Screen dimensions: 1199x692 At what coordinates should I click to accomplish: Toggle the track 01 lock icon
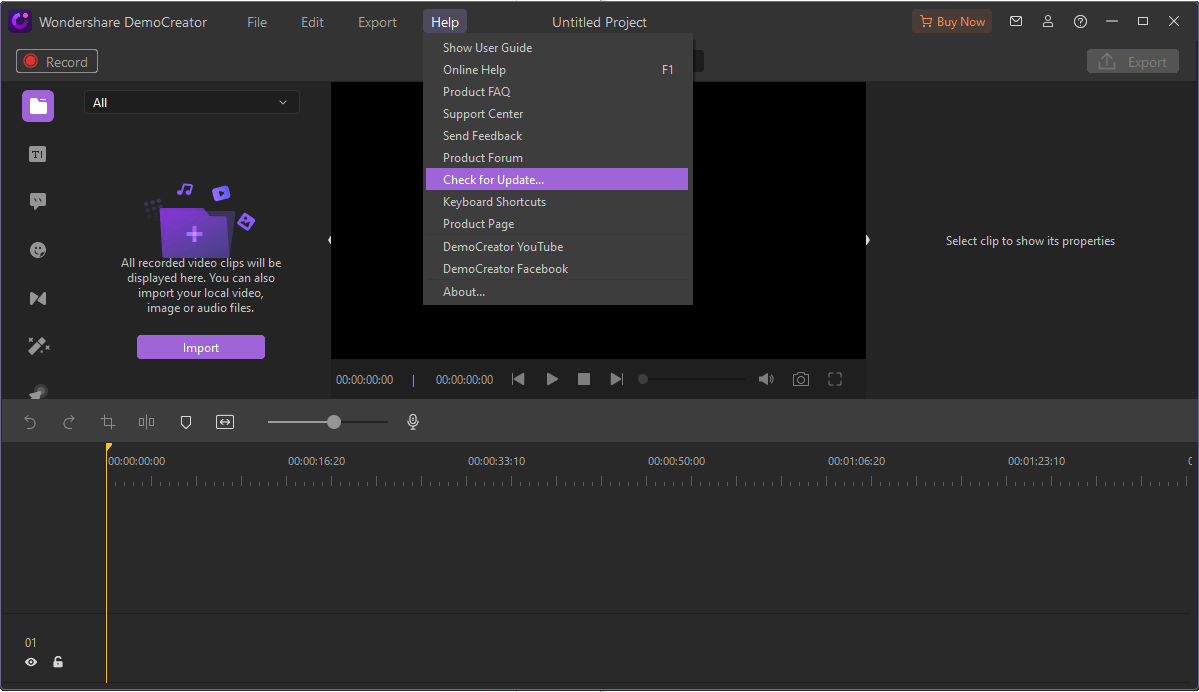pos(58,662)
